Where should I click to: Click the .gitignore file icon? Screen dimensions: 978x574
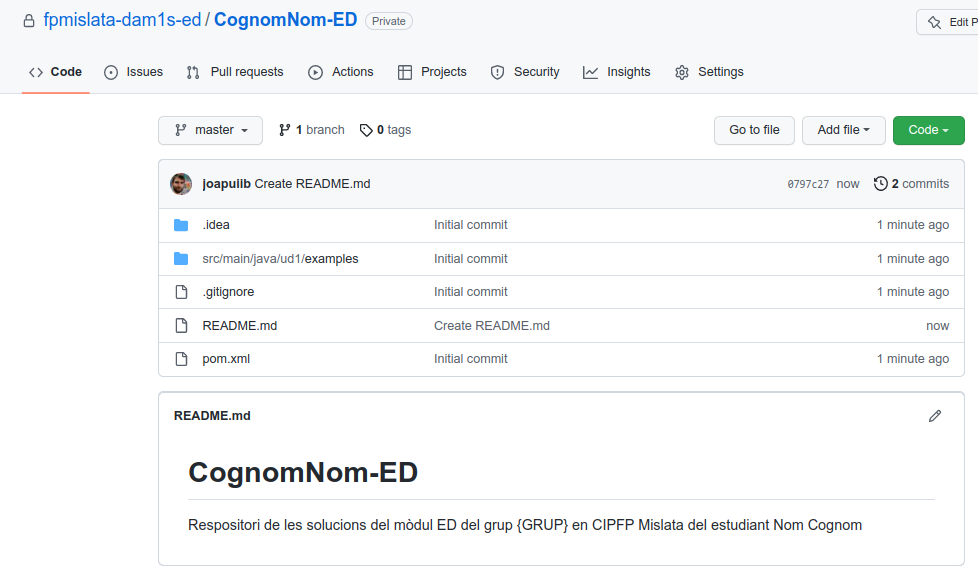[181, 292]
